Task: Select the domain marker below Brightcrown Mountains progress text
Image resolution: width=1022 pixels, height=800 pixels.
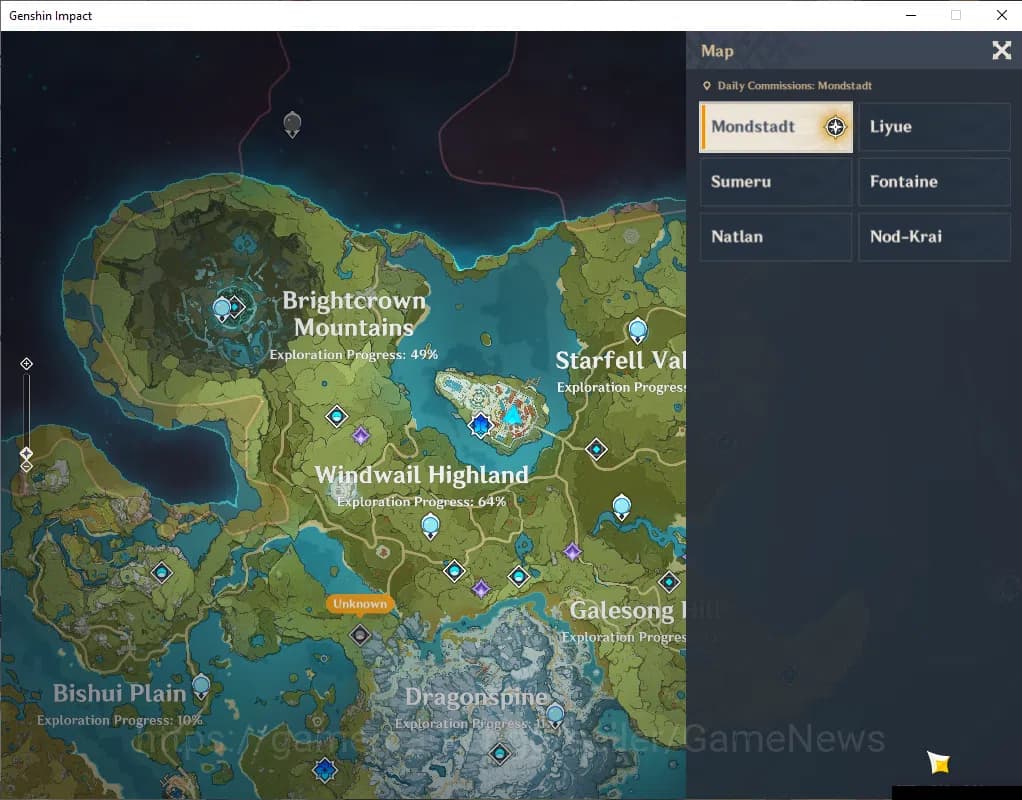Action: pos(336,416)
